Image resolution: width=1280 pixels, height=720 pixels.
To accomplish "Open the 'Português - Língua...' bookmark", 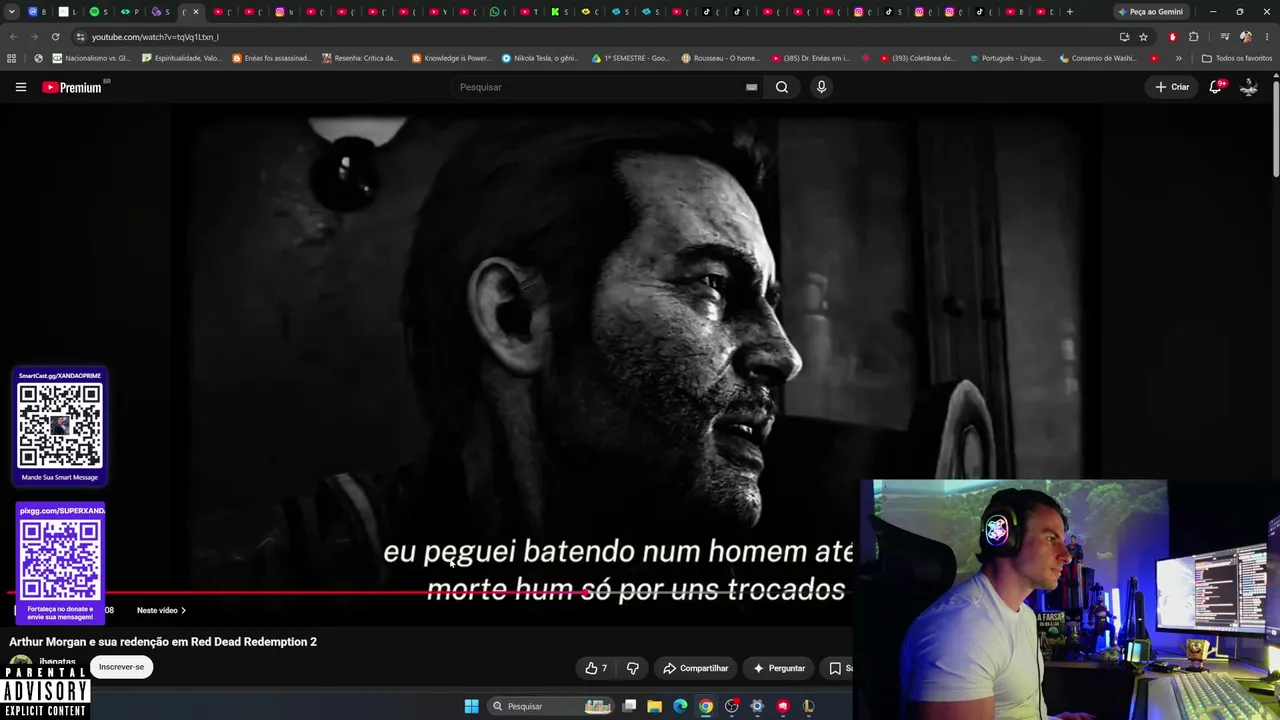I will tap(1008, 58).
